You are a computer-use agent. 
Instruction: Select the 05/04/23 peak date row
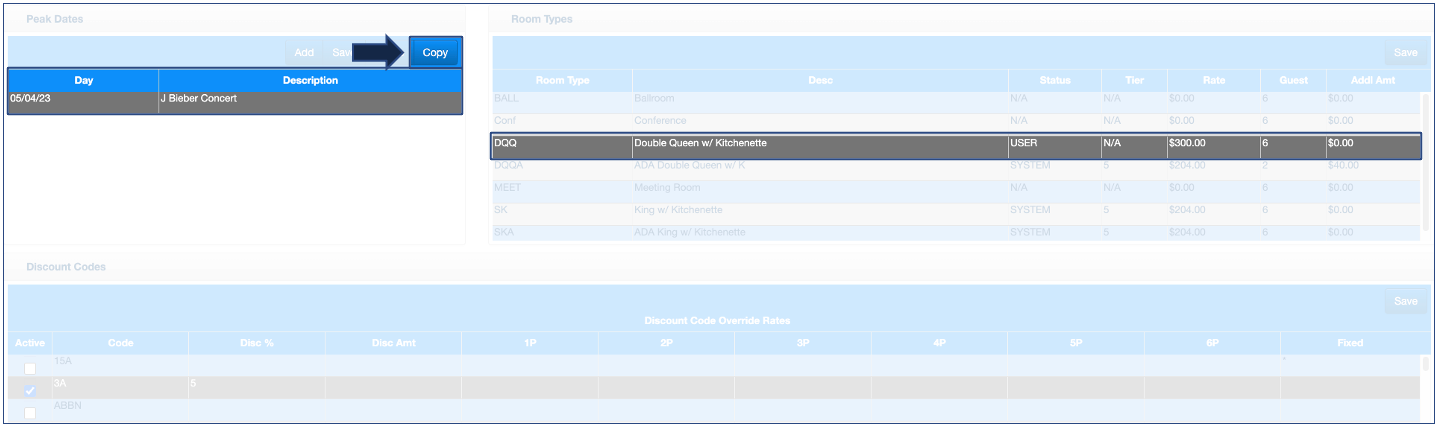pyautogui.click(x=83, y=100)
